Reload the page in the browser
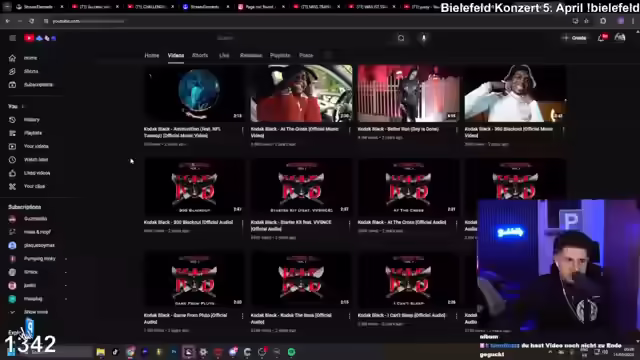The width and height of the screenshot is (640, 360). (x=31, y=21)
